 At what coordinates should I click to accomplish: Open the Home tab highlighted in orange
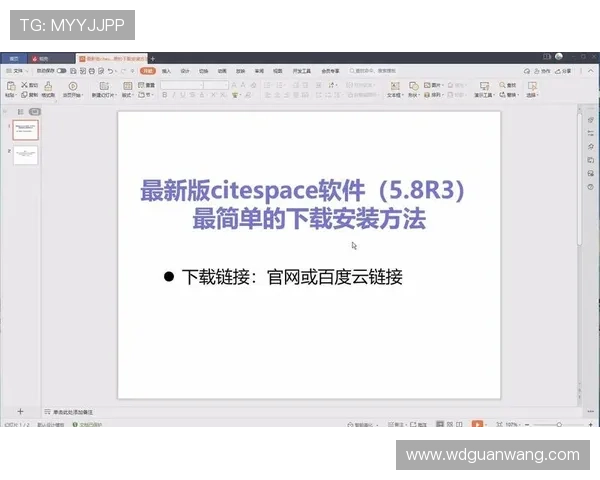coord(148,71)
